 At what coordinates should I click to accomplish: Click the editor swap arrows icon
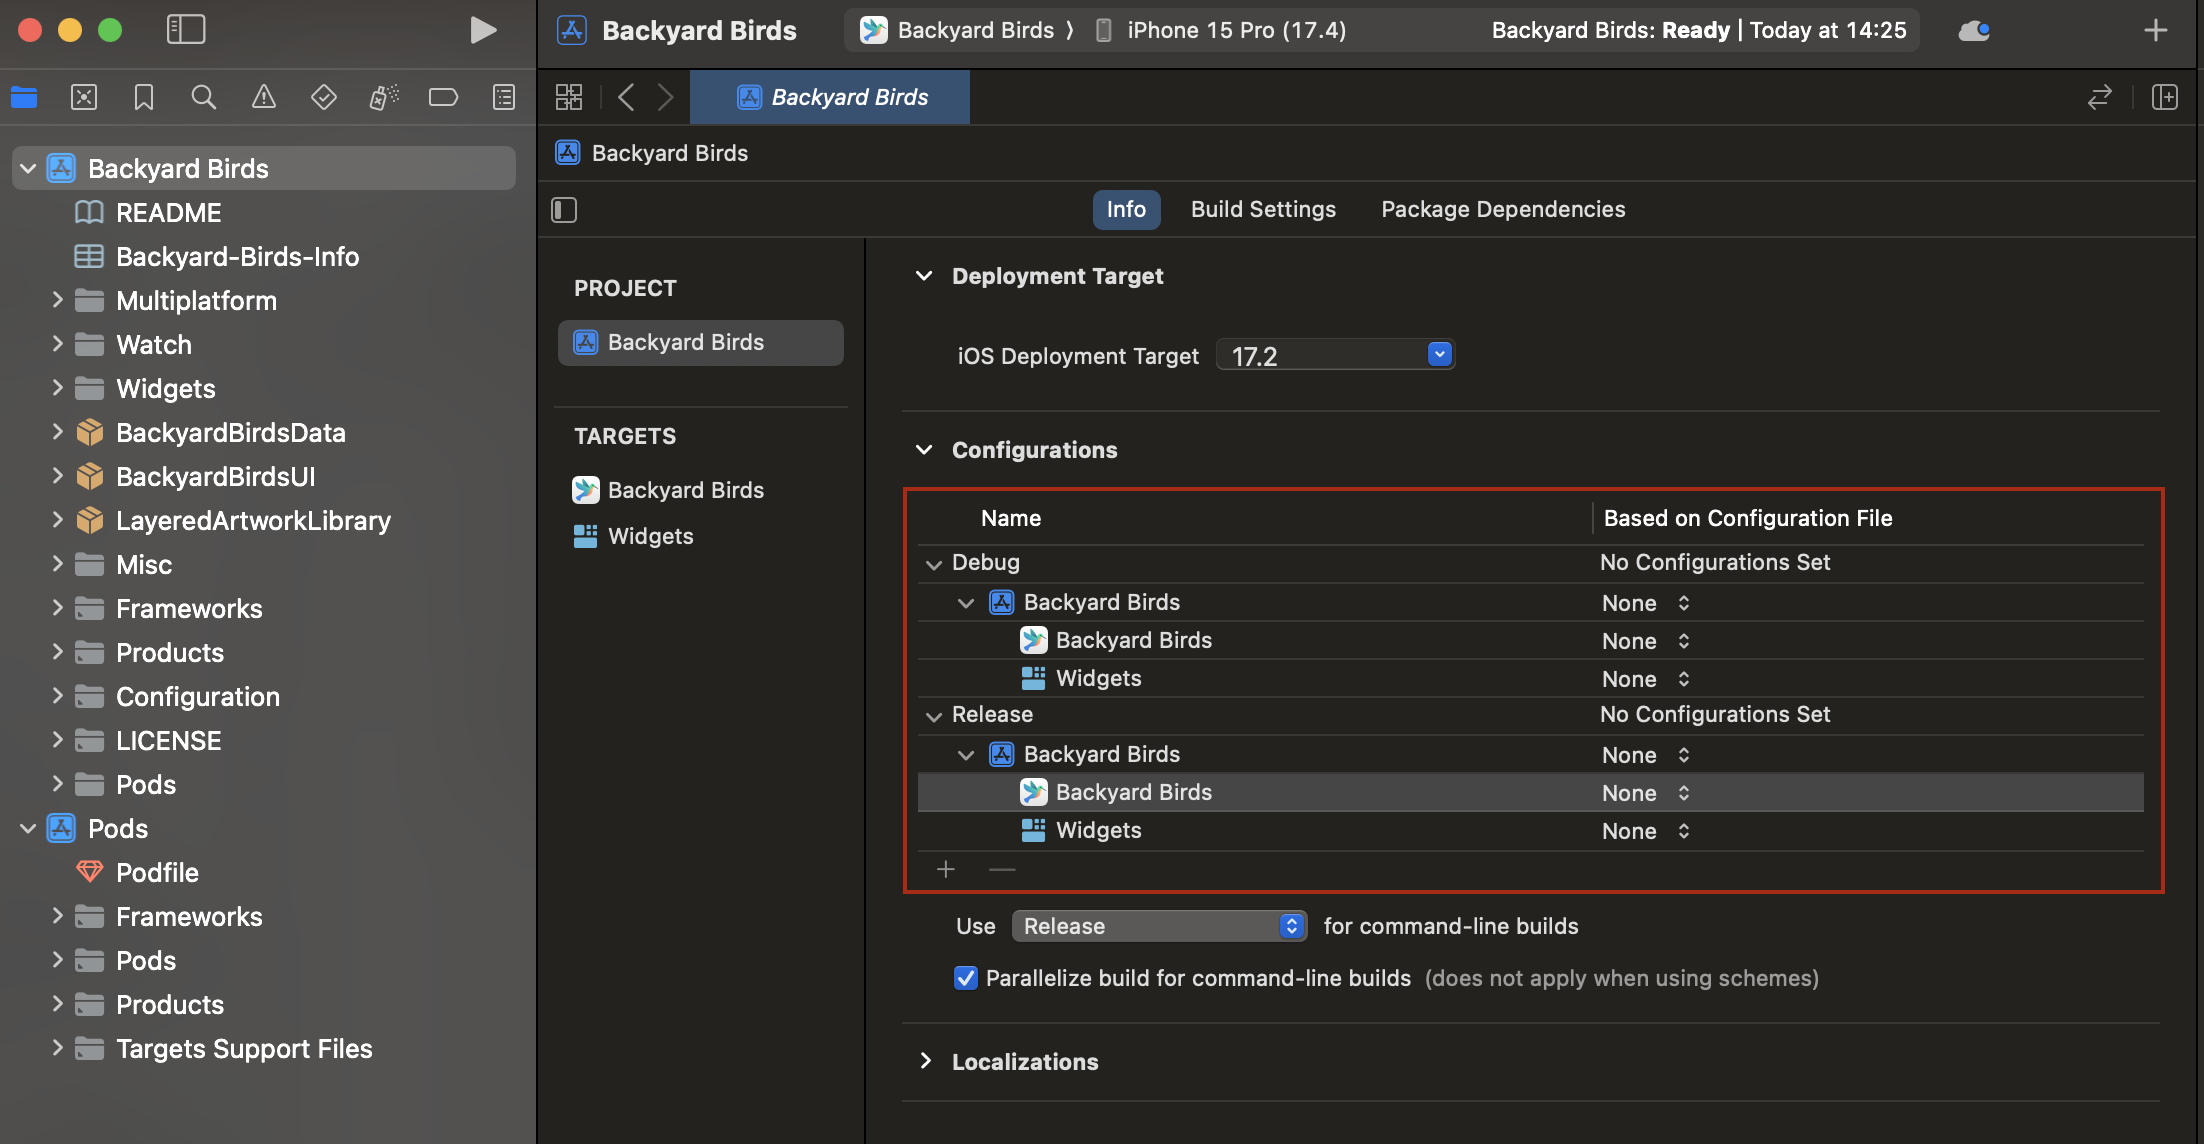click(2100, 97)
